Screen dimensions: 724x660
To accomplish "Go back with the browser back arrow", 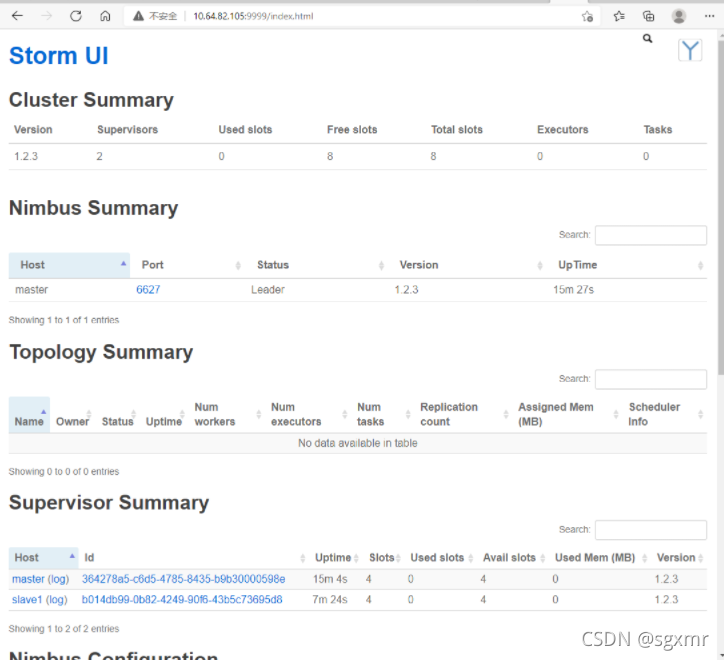I will click(x=17, y=16).
